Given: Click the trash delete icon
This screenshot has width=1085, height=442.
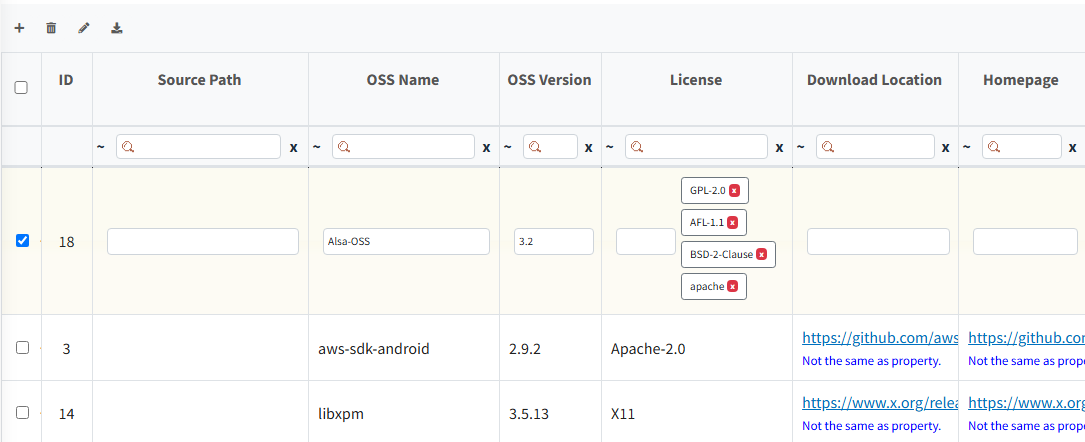Looking at the screenshot, I should pyautogui.click(x=51, y=28).
